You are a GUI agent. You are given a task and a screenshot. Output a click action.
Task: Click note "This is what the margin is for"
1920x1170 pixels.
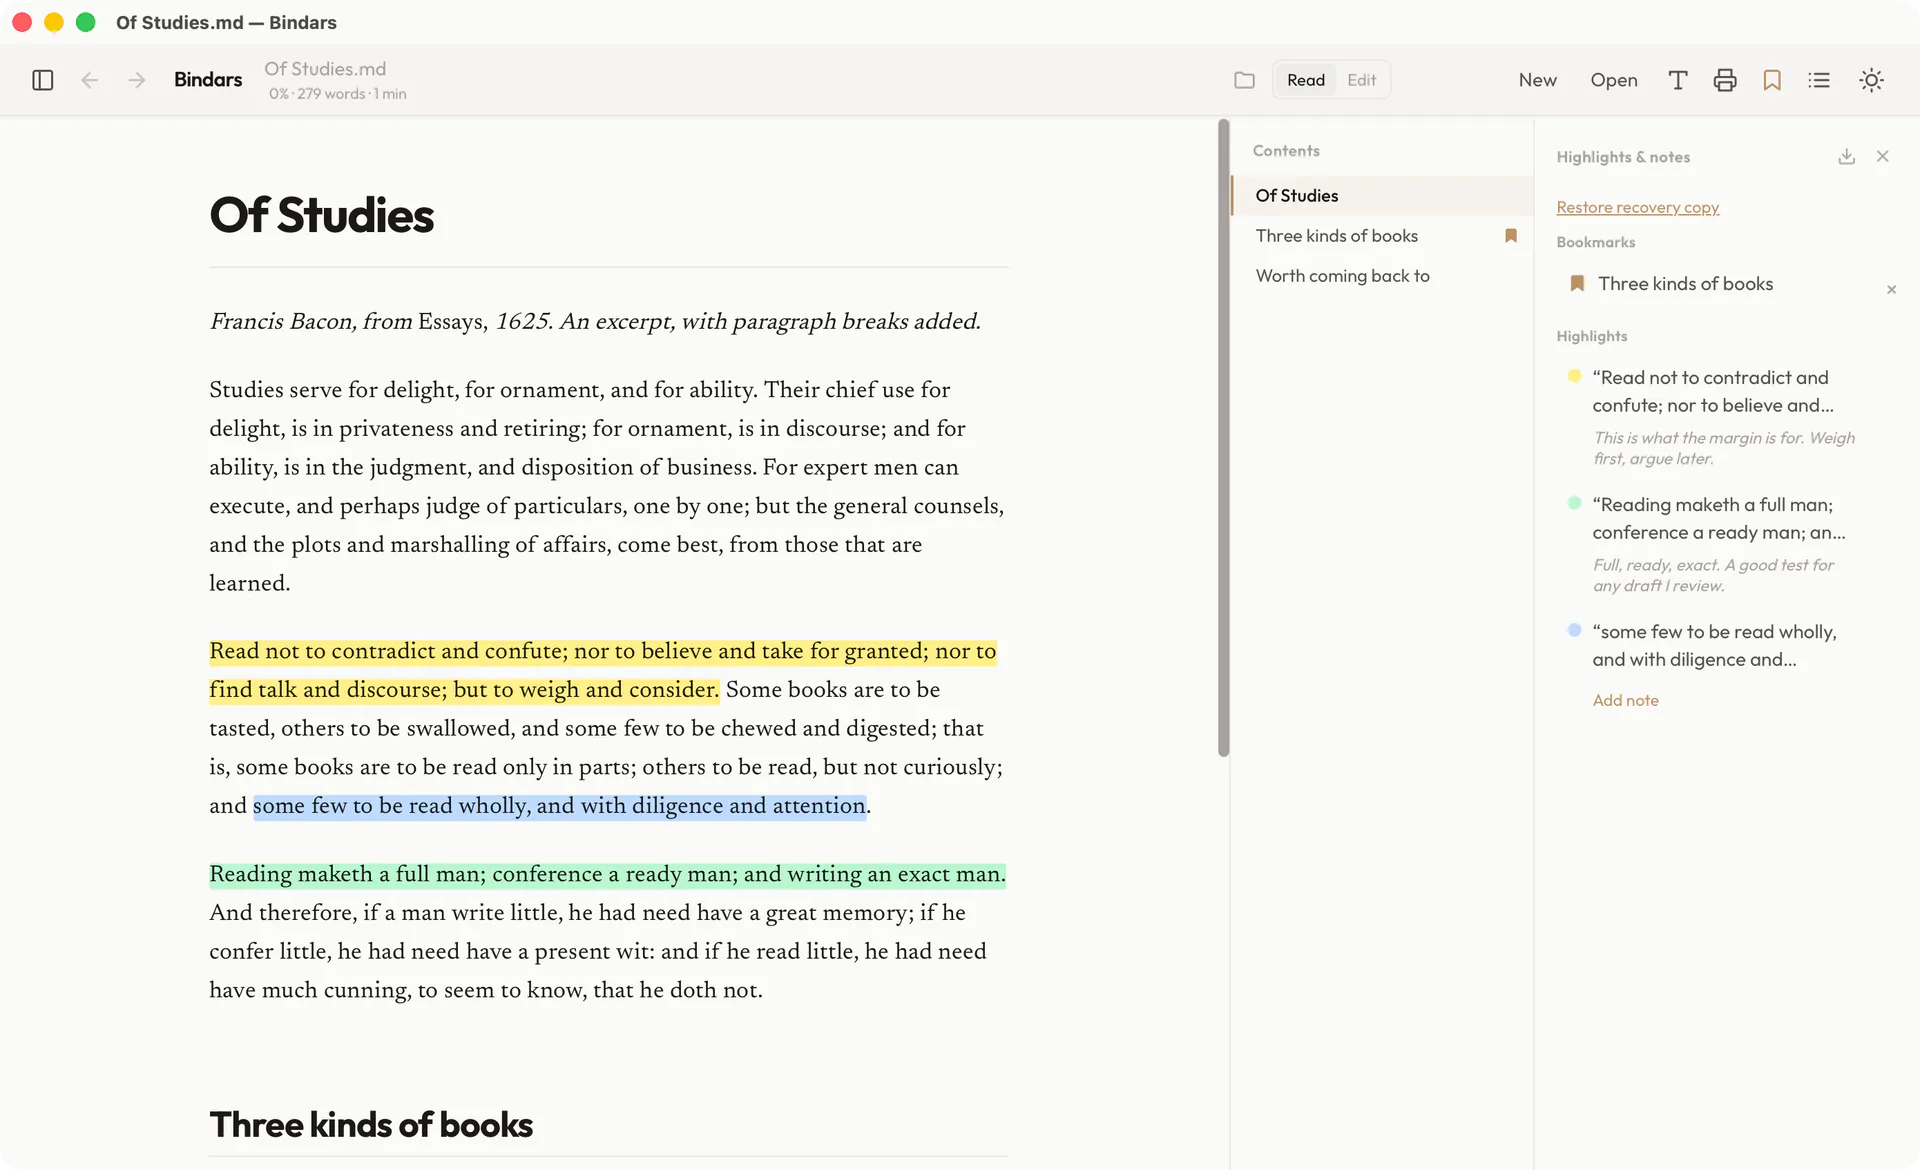point(1723,448)
